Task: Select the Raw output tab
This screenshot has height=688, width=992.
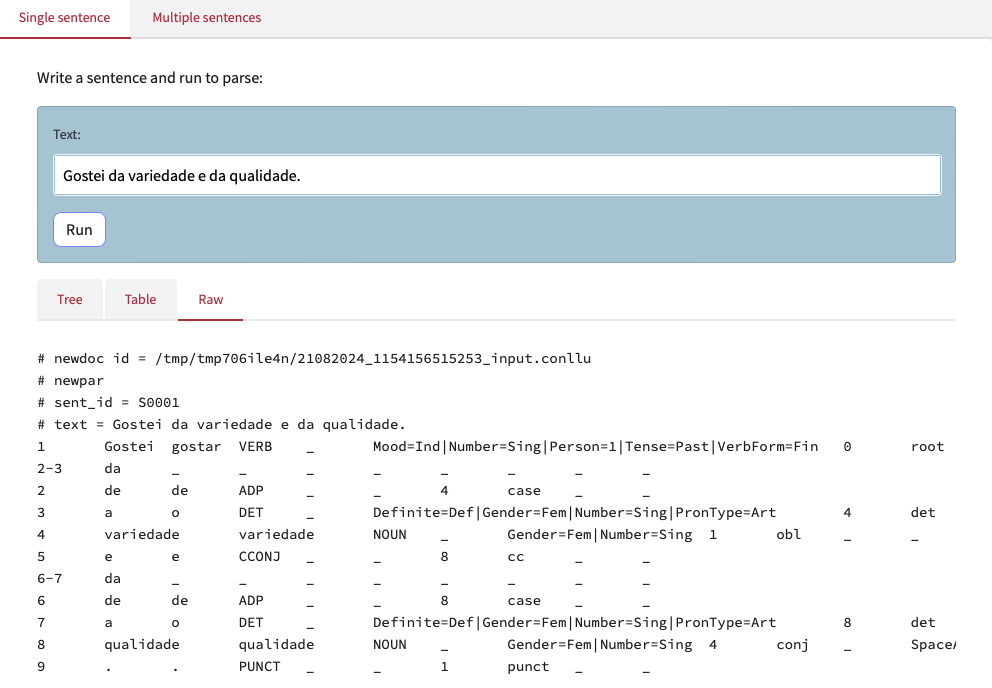Action: [x=210, y=299]
